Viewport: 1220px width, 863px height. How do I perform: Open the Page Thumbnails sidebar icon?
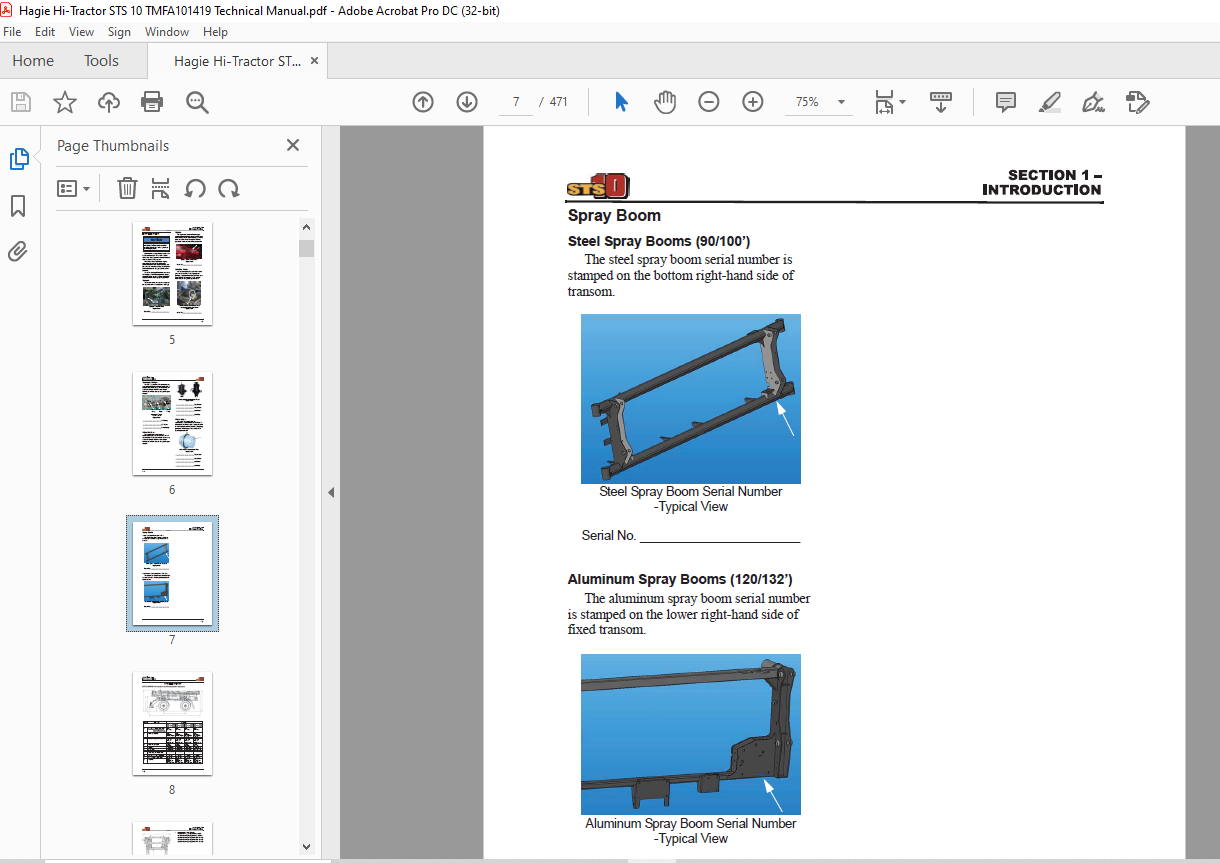click(x=19, y=159)
